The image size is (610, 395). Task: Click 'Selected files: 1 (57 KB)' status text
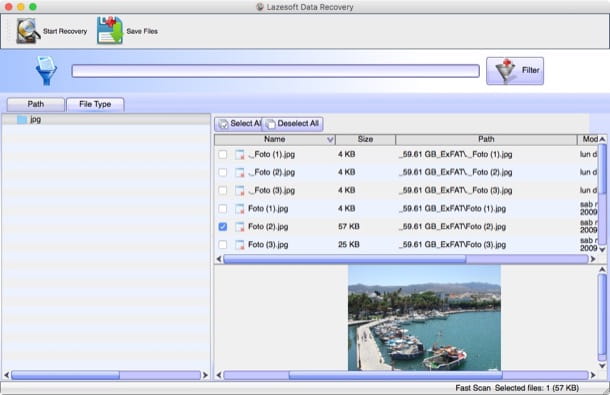pyautogui.click(x=537, y=388)
